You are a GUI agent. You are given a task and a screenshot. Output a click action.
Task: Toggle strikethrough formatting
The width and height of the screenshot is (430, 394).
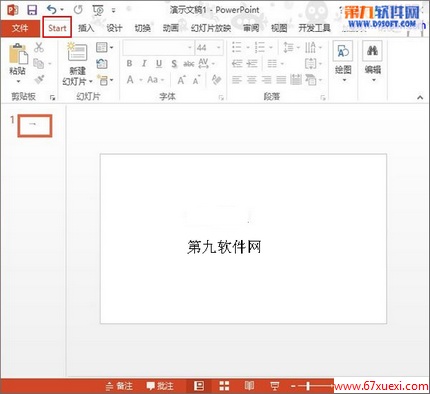189,63
